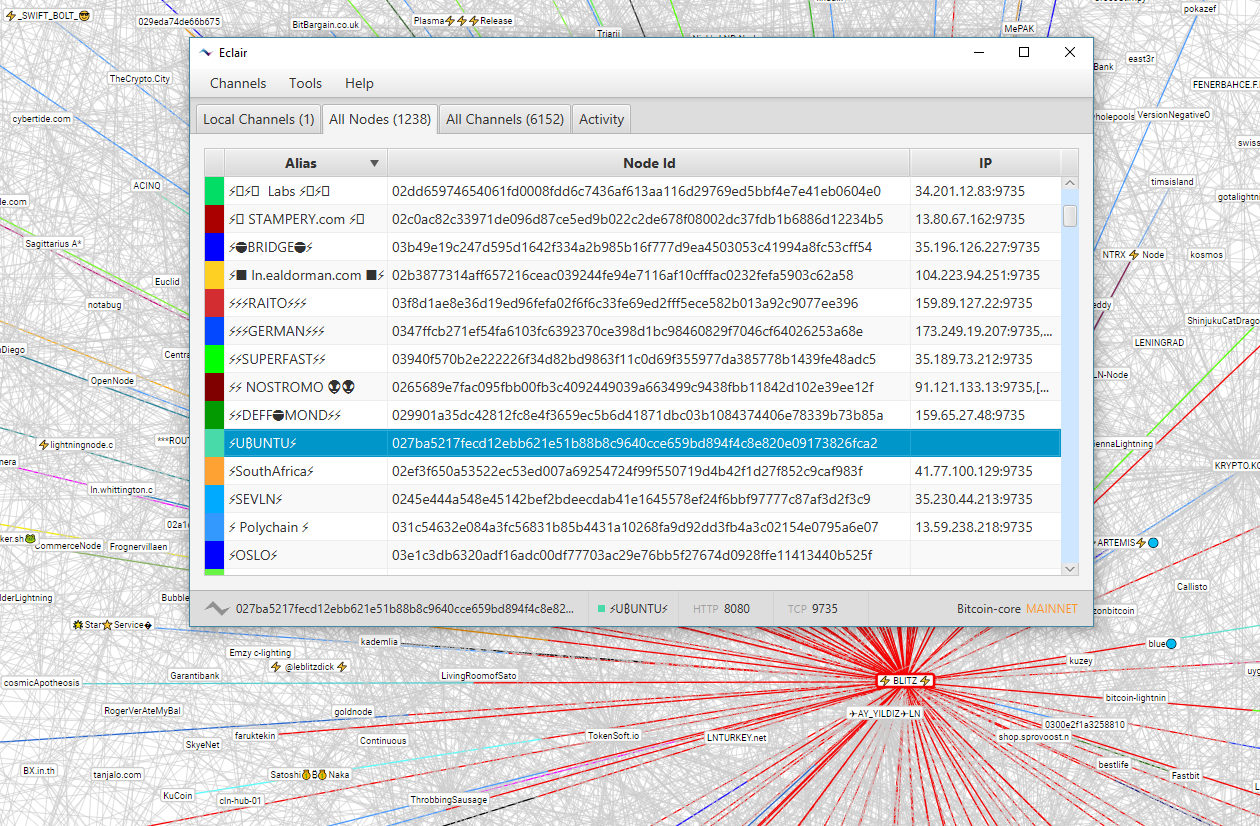Click the dark red swatch of STAMPERY.com row
The width and height of the screenshot is (1260, 826).
214,219
